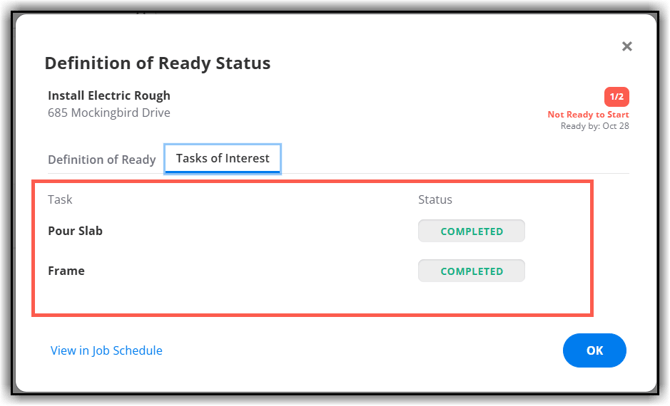Click the empty space below the Frame row
This screenshot has width=670, height=406.
[250, 300]
